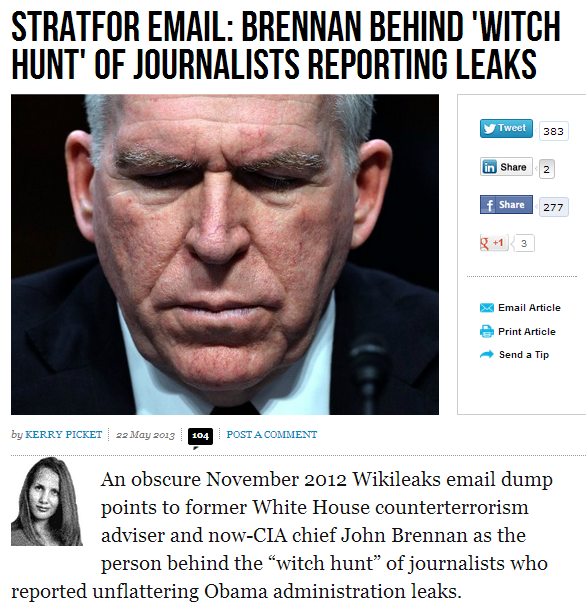
Task: Click the envelope Email Article icon
Action: (487, 308)
